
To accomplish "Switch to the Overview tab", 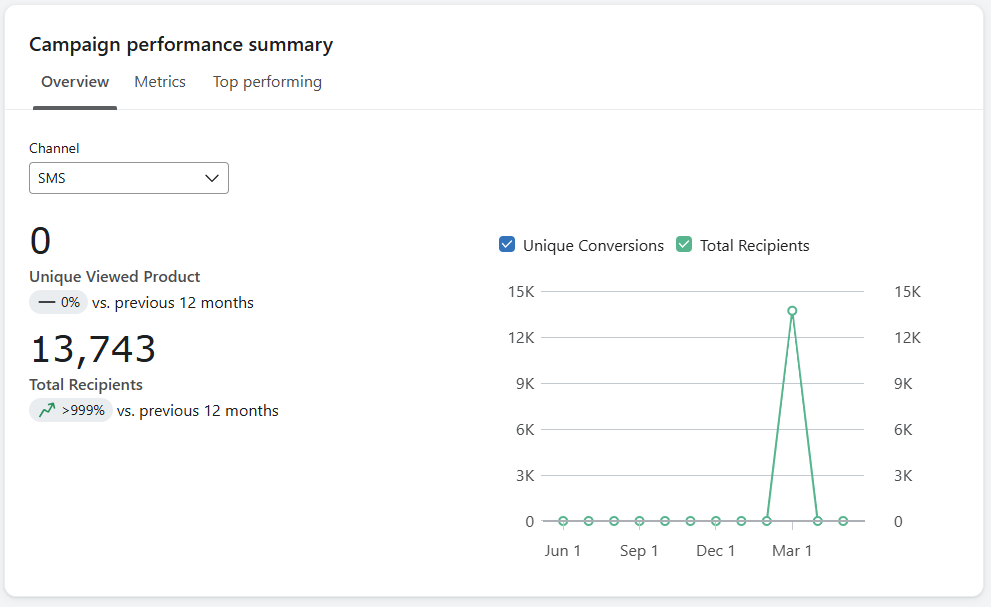I will [x=75, y=82].
